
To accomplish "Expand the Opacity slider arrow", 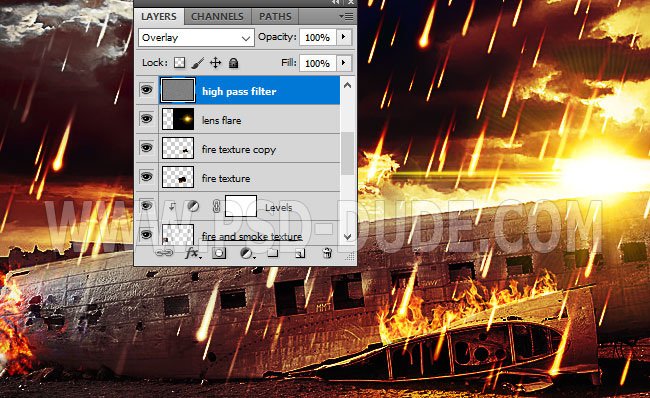I will (x=344, y=37).
